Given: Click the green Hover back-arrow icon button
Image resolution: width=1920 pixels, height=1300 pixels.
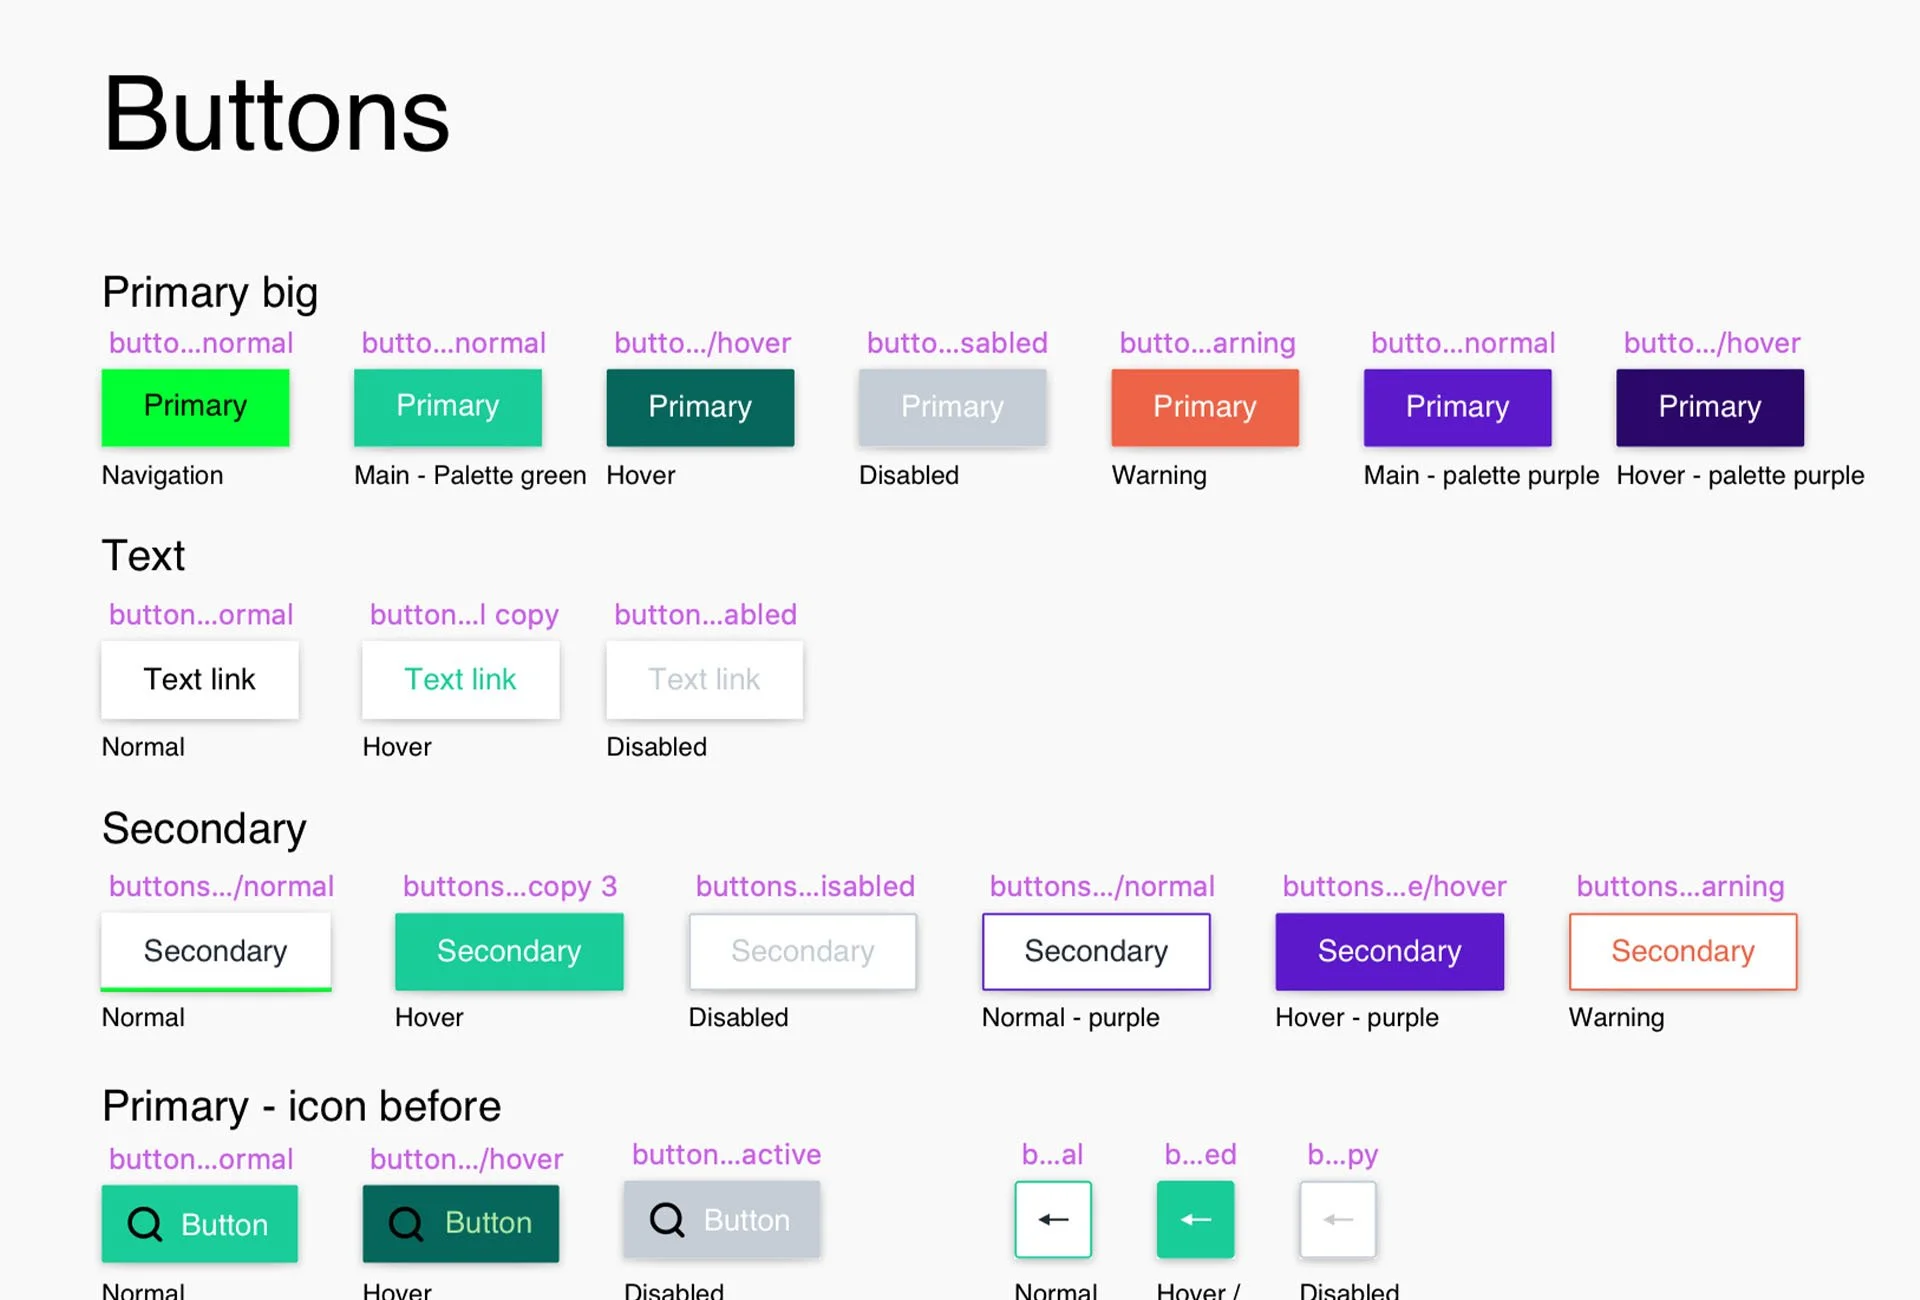Looking at the screenshot, I should coord(1195,1219).
